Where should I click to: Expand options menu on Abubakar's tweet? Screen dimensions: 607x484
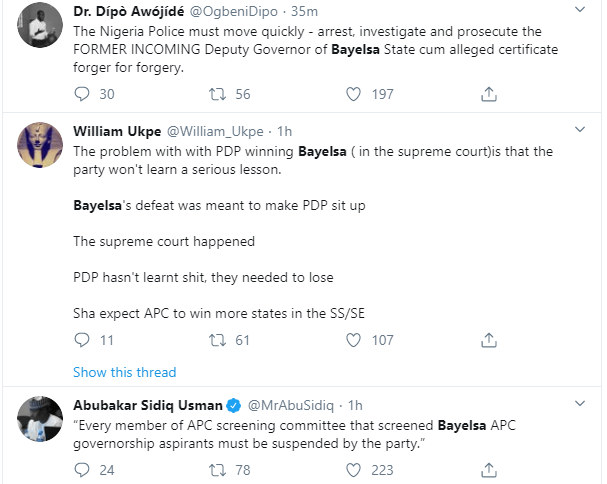pos(581,405)
